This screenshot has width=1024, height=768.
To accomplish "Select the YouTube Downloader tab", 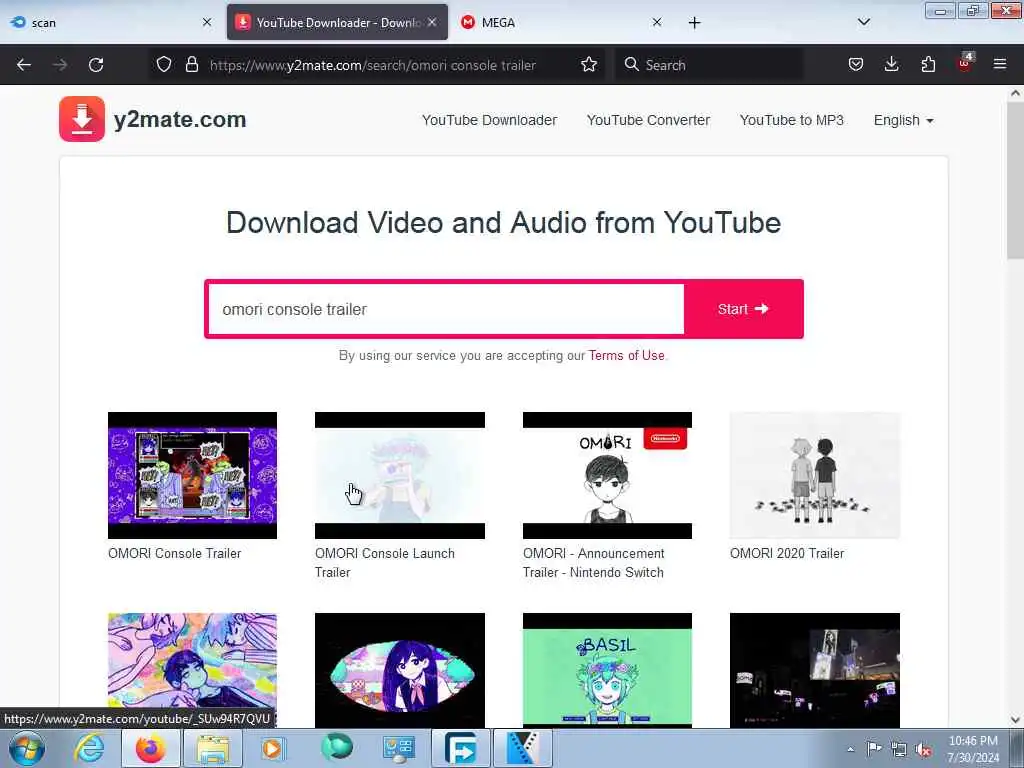I will [337, 22].
